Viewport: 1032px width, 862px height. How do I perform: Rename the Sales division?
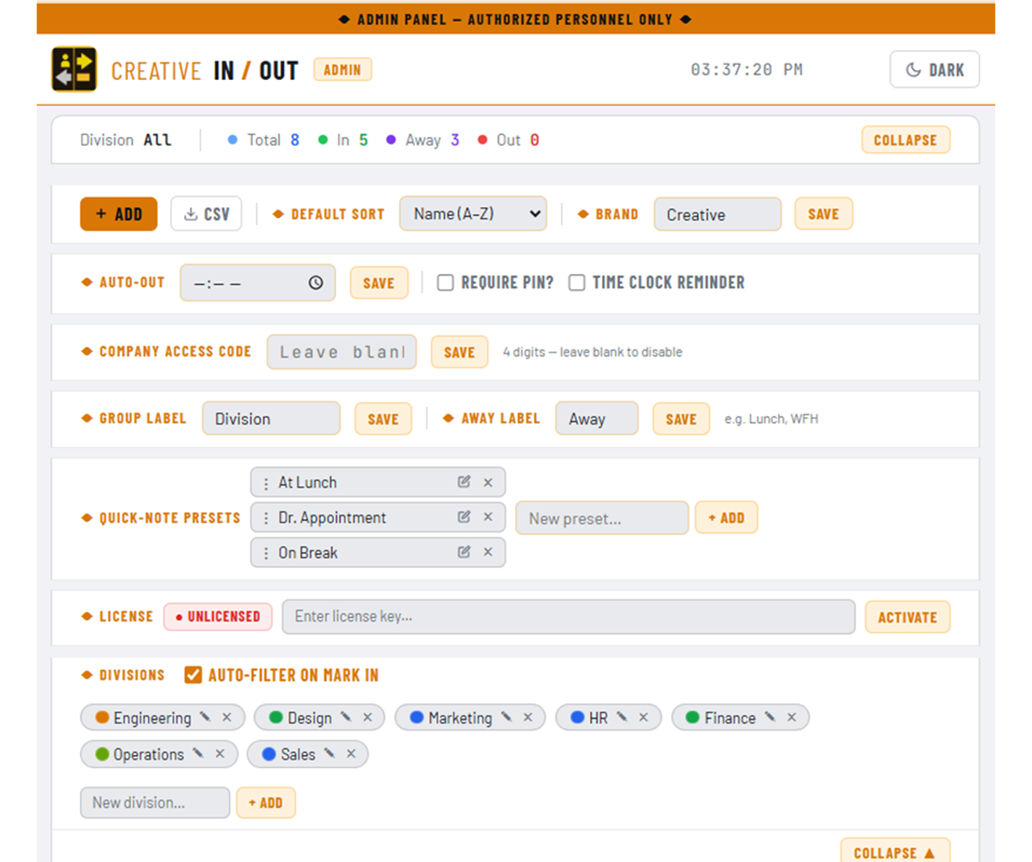[x=330, y=753]
